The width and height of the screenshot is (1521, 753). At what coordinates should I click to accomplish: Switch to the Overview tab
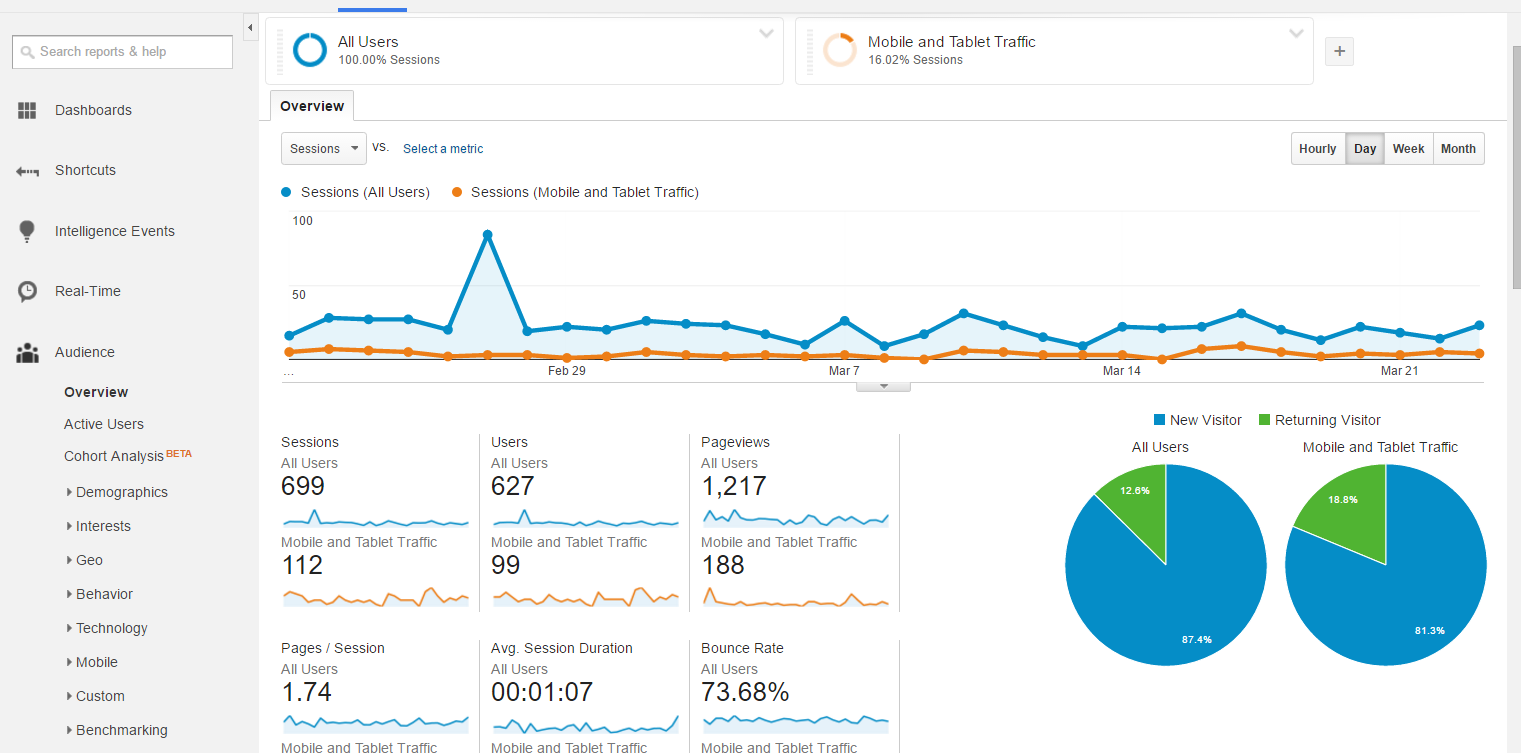311,105
